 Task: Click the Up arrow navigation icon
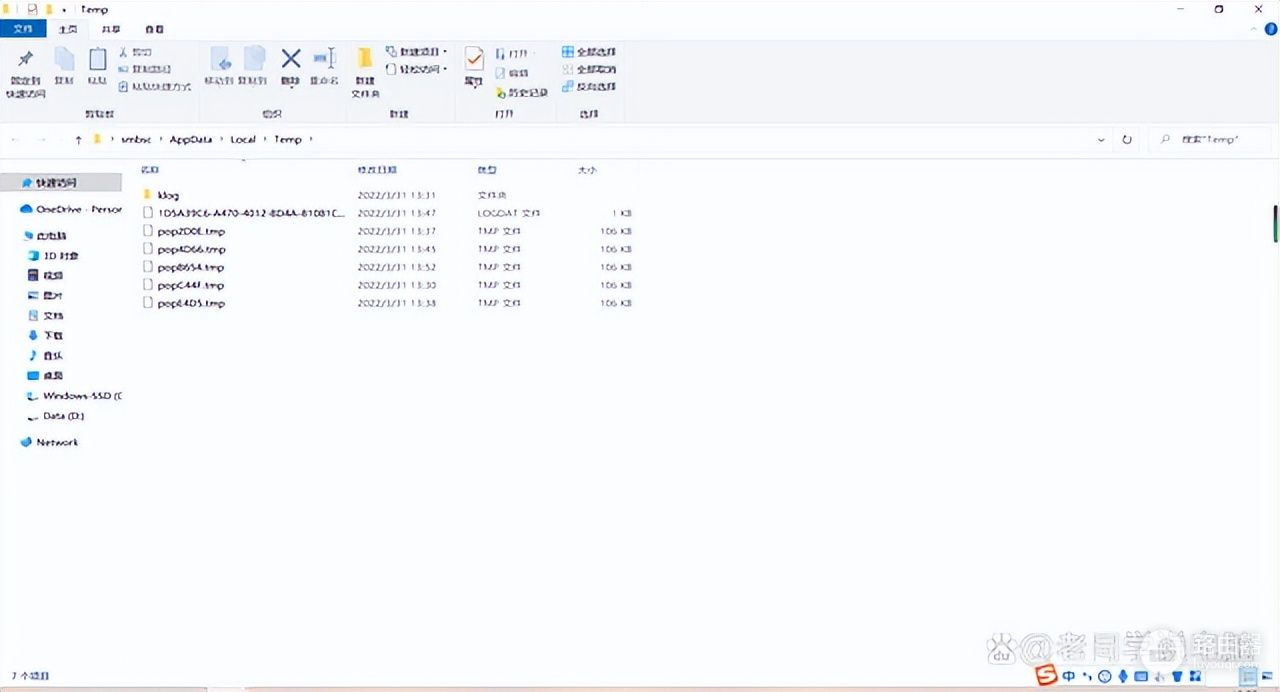coord(78,140)
